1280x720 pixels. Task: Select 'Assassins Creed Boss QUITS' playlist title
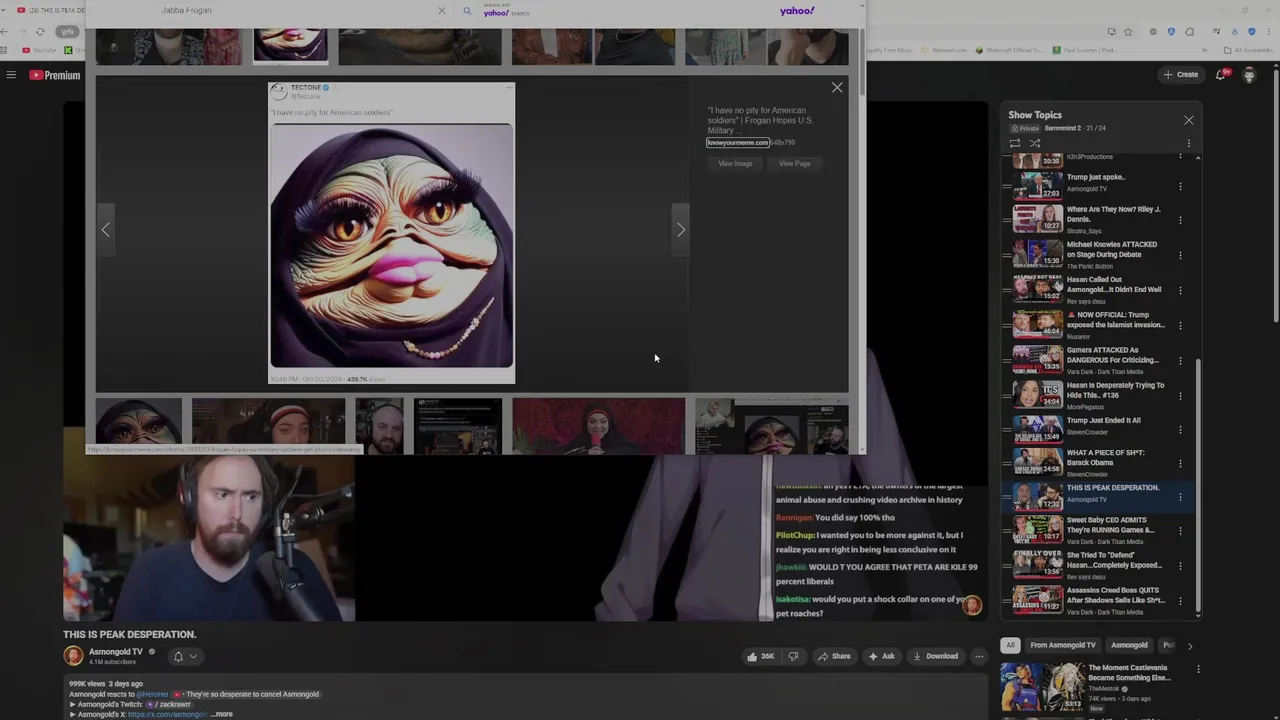(1116, 595)
